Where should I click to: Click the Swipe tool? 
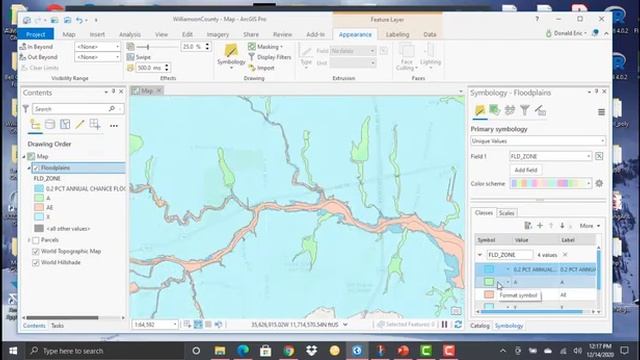point(139,57)
